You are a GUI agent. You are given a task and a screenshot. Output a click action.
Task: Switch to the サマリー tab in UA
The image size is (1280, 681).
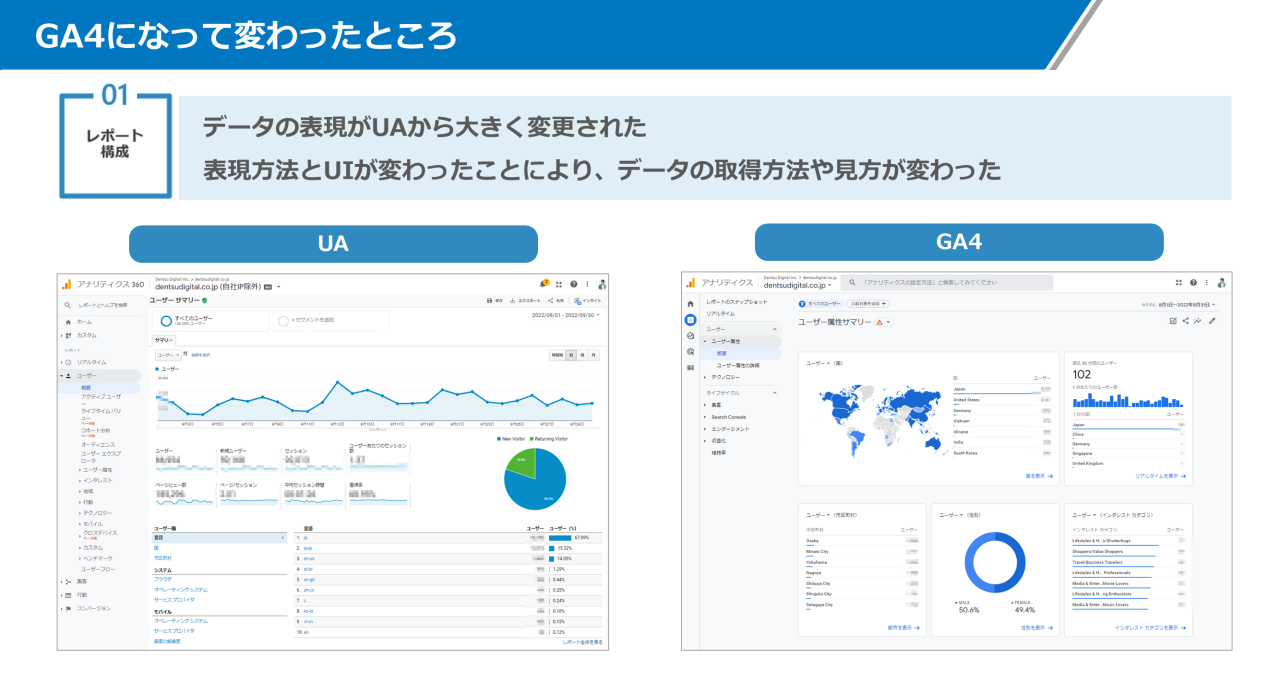[x=164, y=340]
